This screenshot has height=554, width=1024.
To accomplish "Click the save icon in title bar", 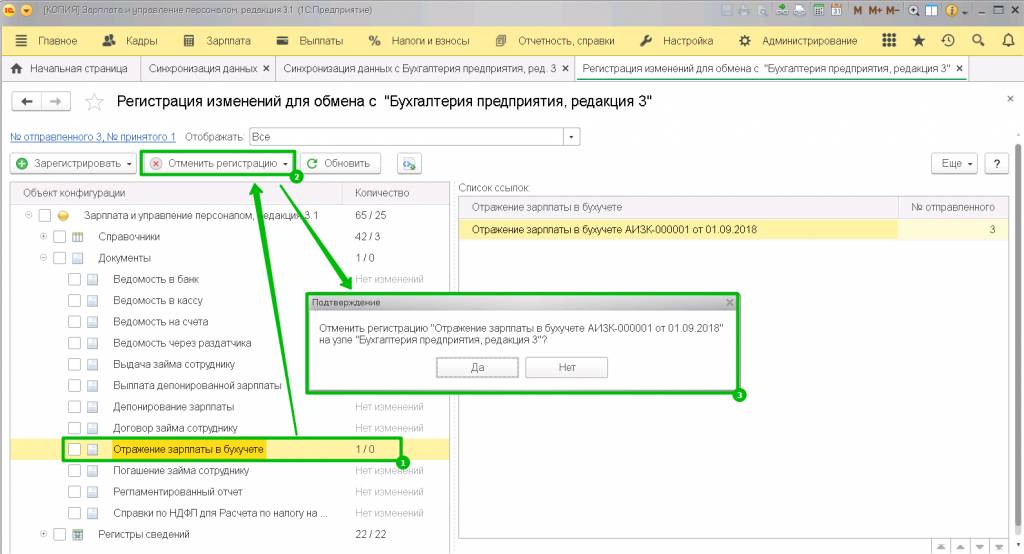I will tap(727, 10).
